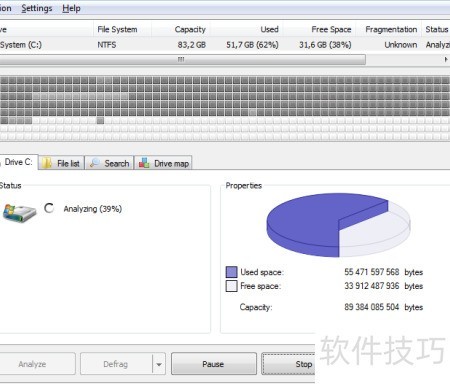Open the Settings menu

click(x=37, y=8)
